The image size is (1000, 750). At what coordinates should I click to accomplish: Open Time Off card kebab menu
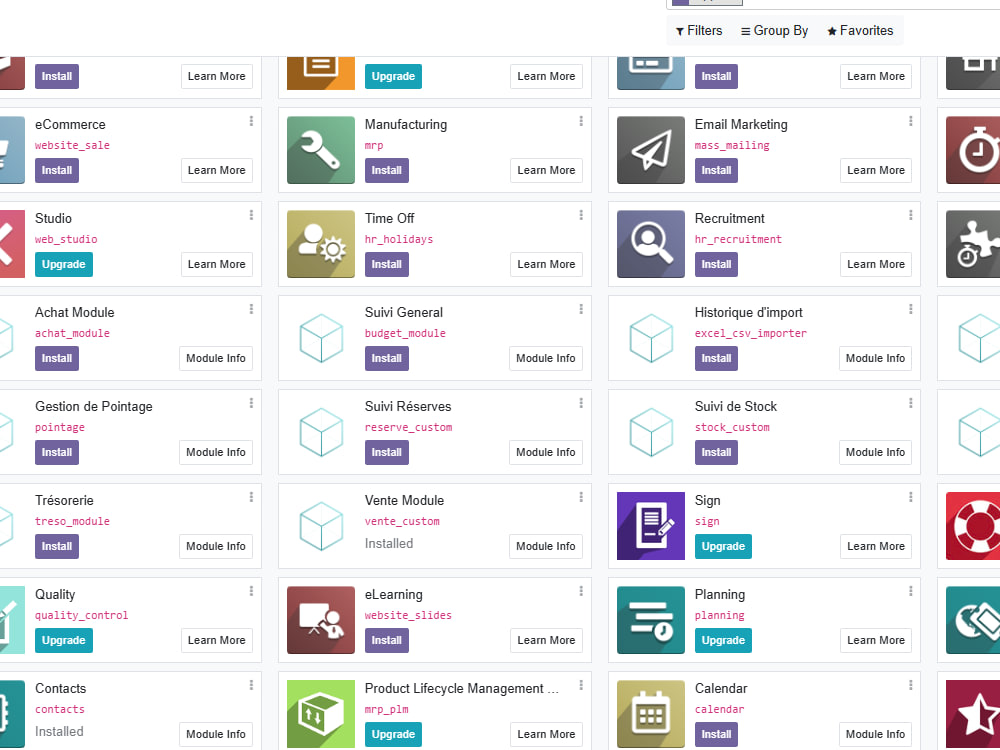(581, 215)
